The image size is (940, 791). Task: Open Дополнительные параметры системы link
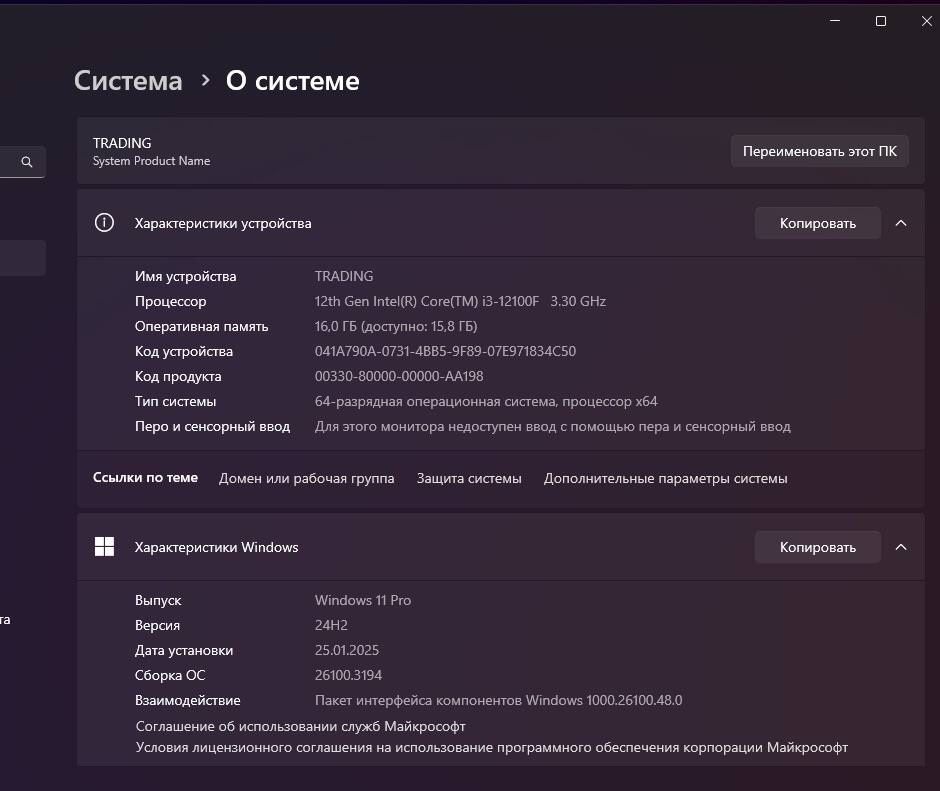tap(665, 479)
